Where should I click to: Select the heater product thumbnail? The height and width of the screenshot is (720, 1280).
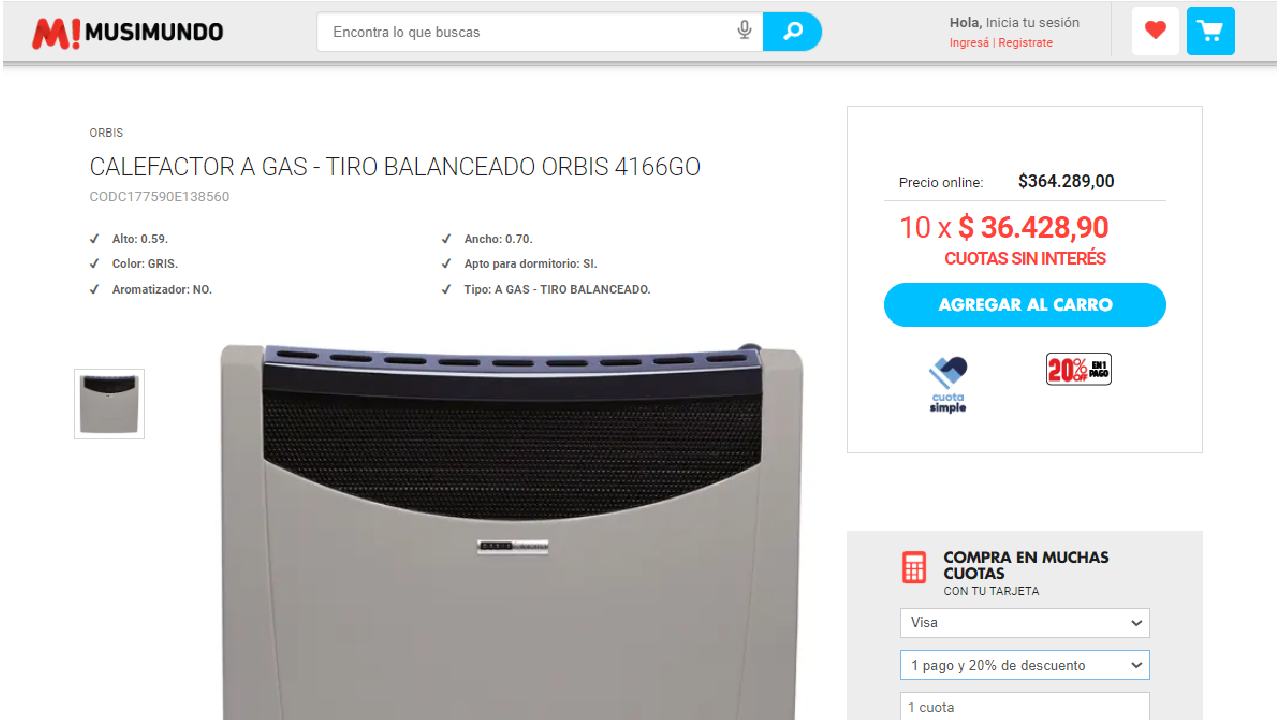coord(109,404)
